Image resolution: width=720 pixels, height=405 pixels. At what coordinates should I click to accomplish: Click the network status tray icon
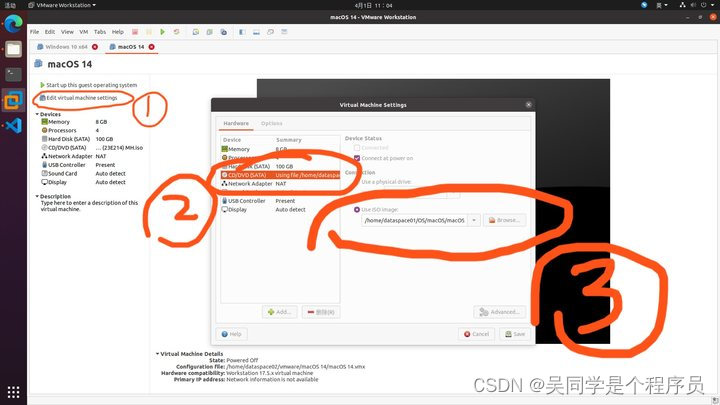(x=682, y=5)
